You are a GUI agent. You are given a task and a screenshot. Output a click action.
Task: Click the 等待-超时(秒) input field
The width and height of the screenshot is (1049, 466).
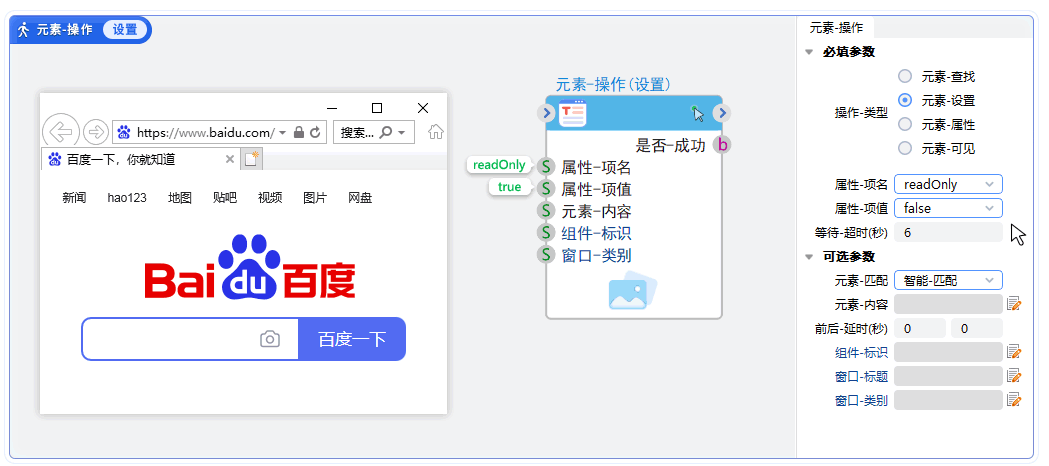click(948, 233)
